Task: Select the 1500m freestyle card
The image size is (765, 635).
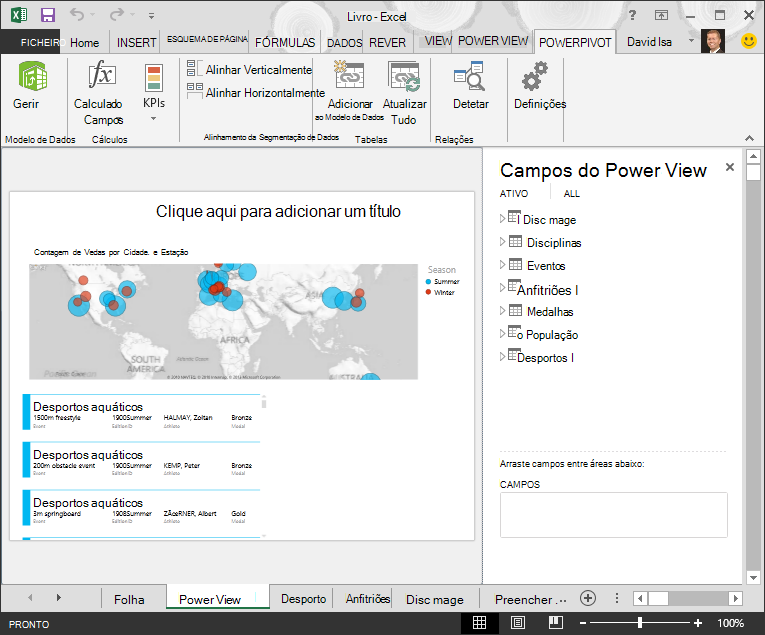Action: point(141,412)
